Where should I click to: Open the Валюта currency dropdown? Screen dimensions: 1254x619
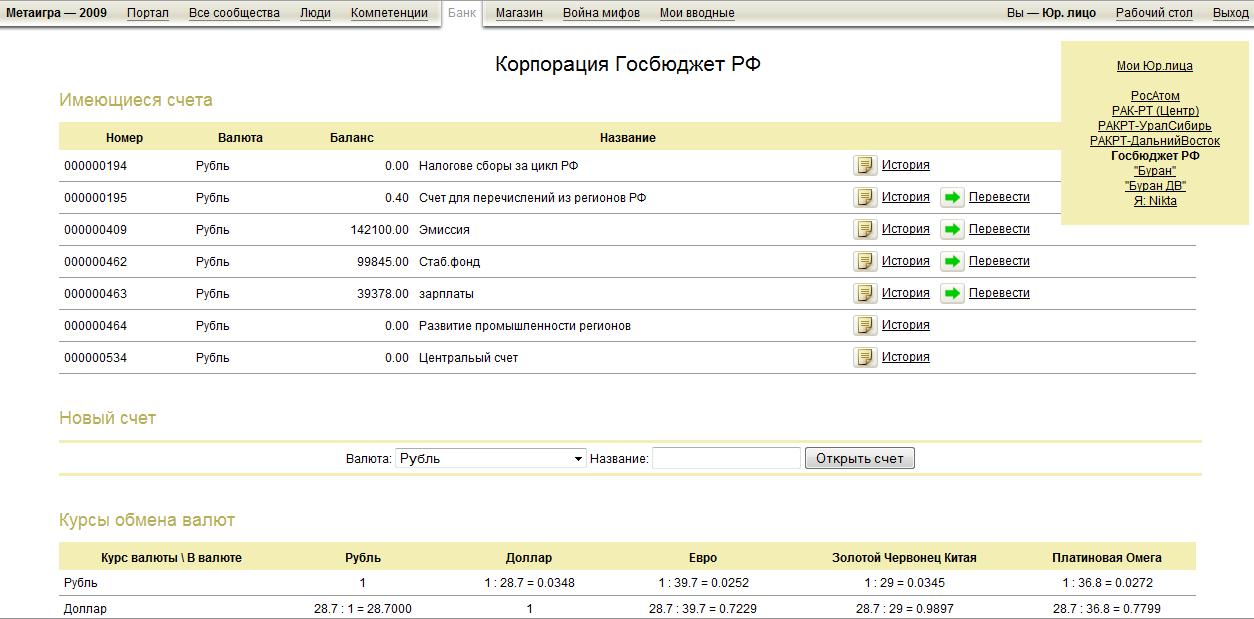(x=491, y=458)
